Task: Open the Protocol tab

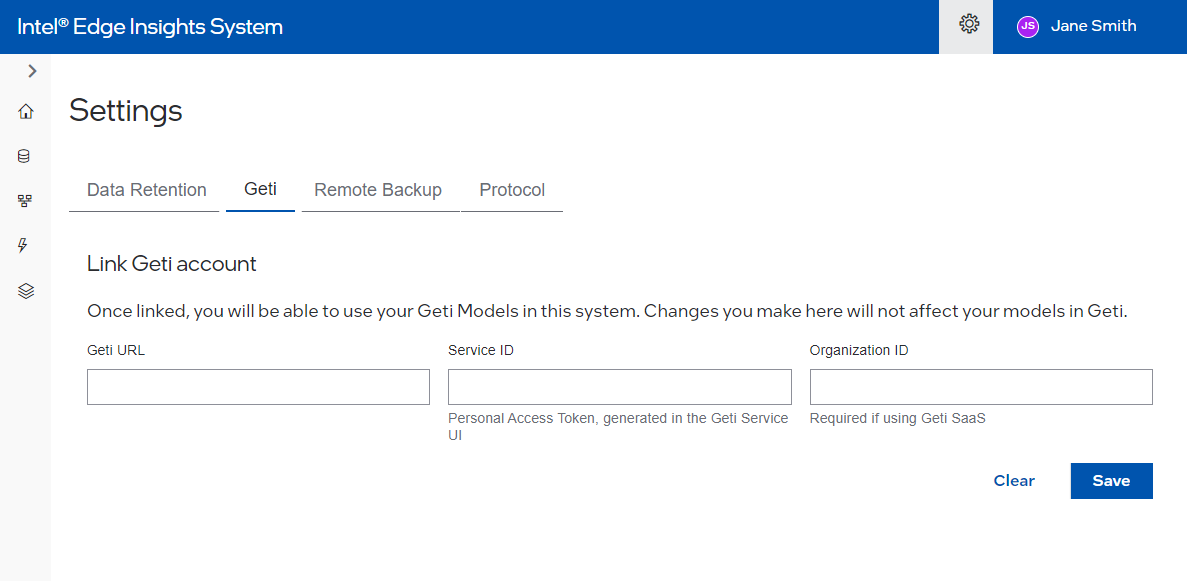Action: [x=512, y=190]
